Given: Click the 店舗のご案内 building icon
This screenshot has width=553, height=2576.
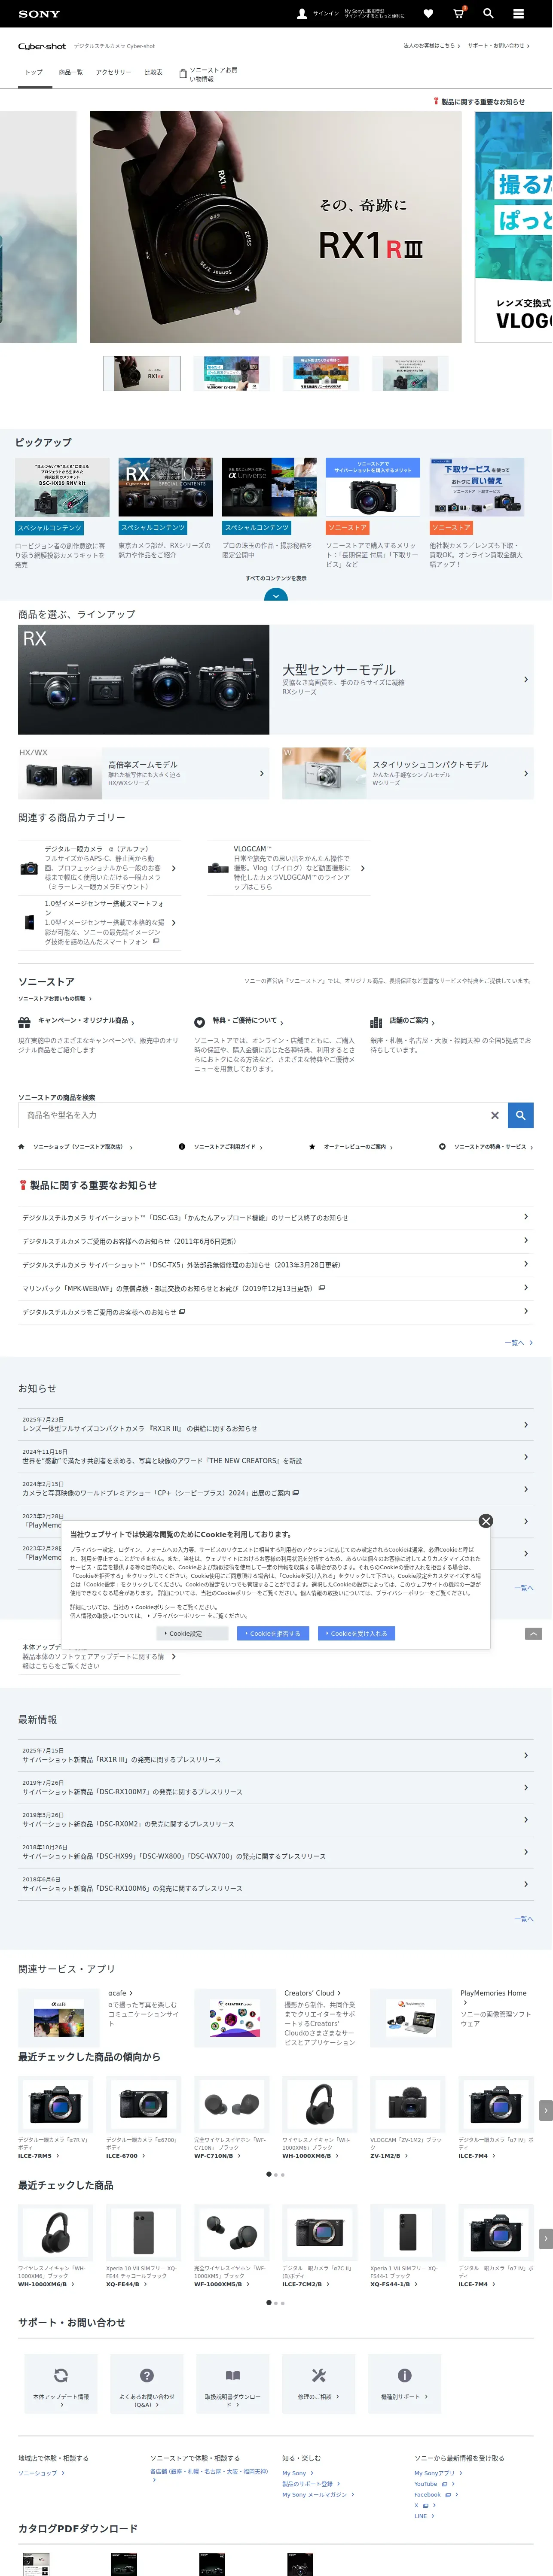Looking at the screenshot, I should pyautogui.click(x=376, y=1022).
